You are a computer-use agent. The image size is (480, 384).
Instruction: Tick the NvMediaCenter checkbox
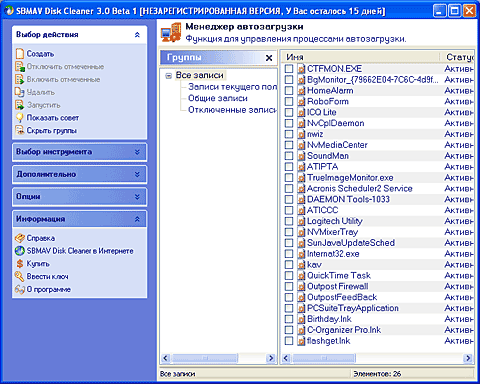[289, 145]
